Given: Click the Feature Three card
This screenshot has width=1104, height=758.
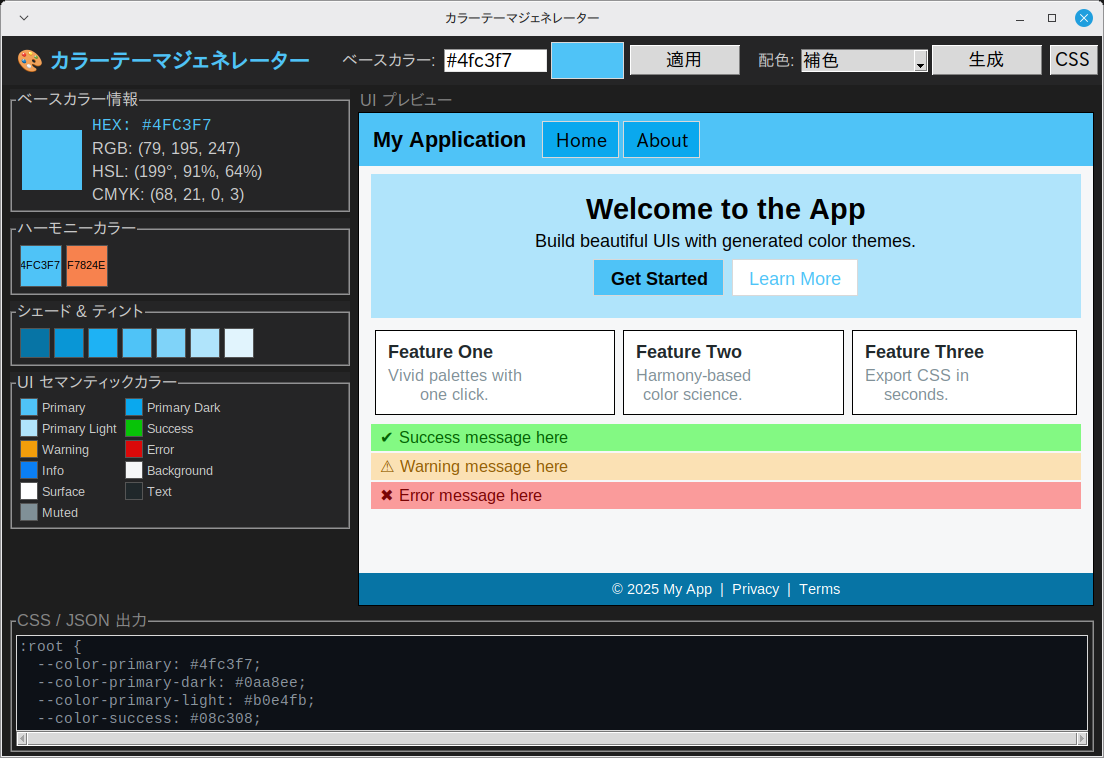Looking at the screenshot, I should point(965,372).
